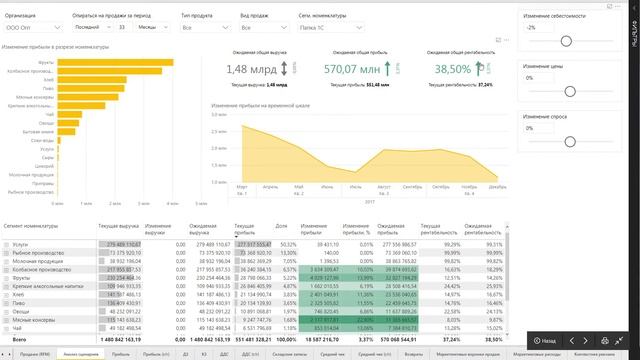Viewport: 640px width, 360px height.
Task: Exit full screen using the collapse arrows icon
Action: point(619,341)
